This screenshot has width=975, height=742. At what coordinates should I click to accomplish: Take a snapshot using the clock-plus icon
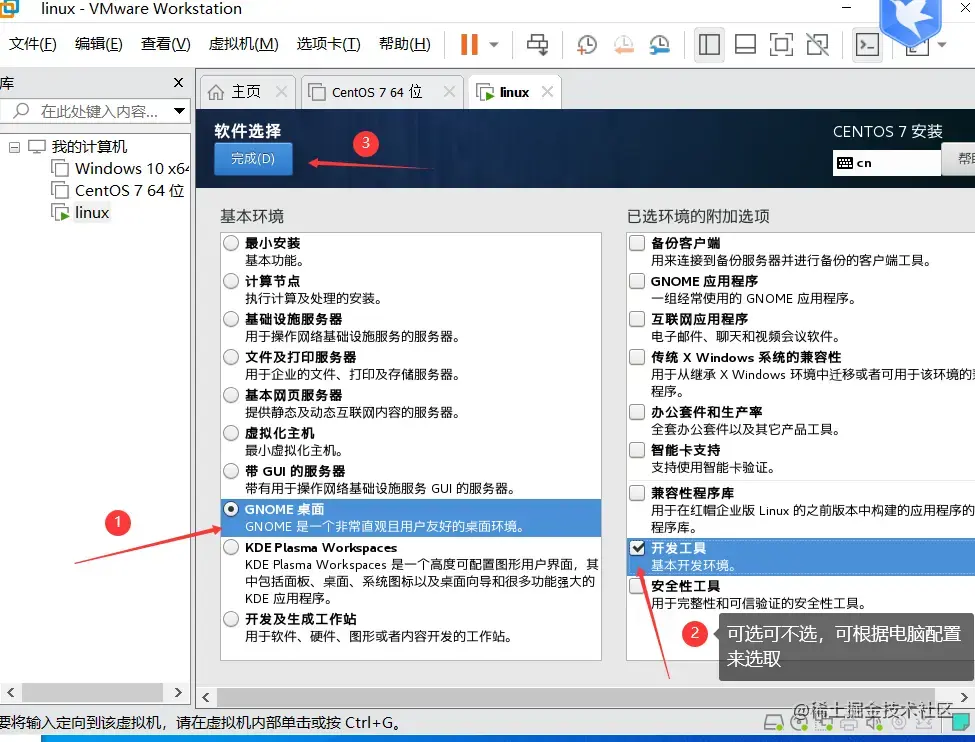586,44
